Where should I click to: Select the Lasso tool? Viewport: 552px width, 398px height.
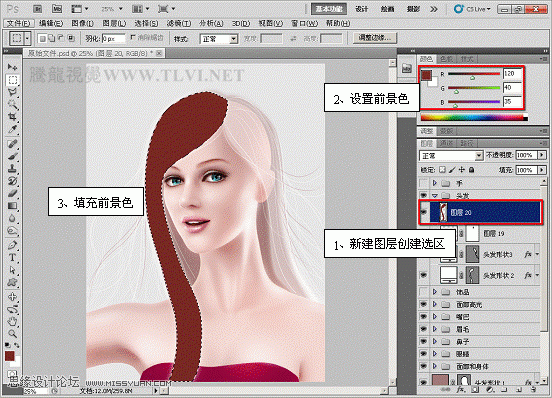13,93
